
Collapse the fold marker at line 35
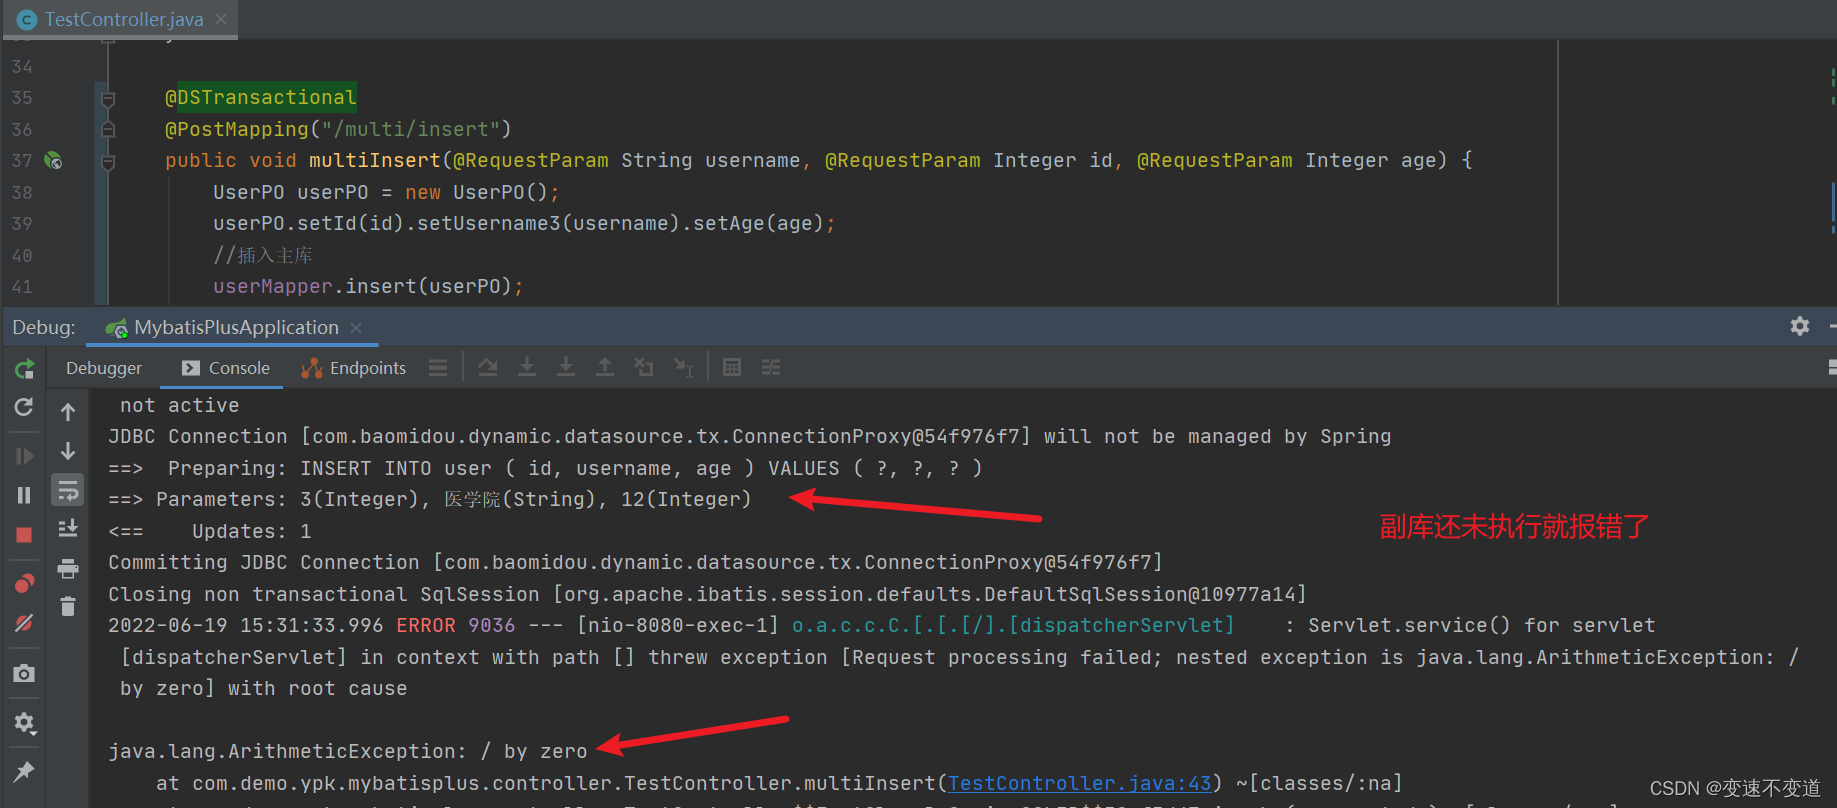pos(108,98)
